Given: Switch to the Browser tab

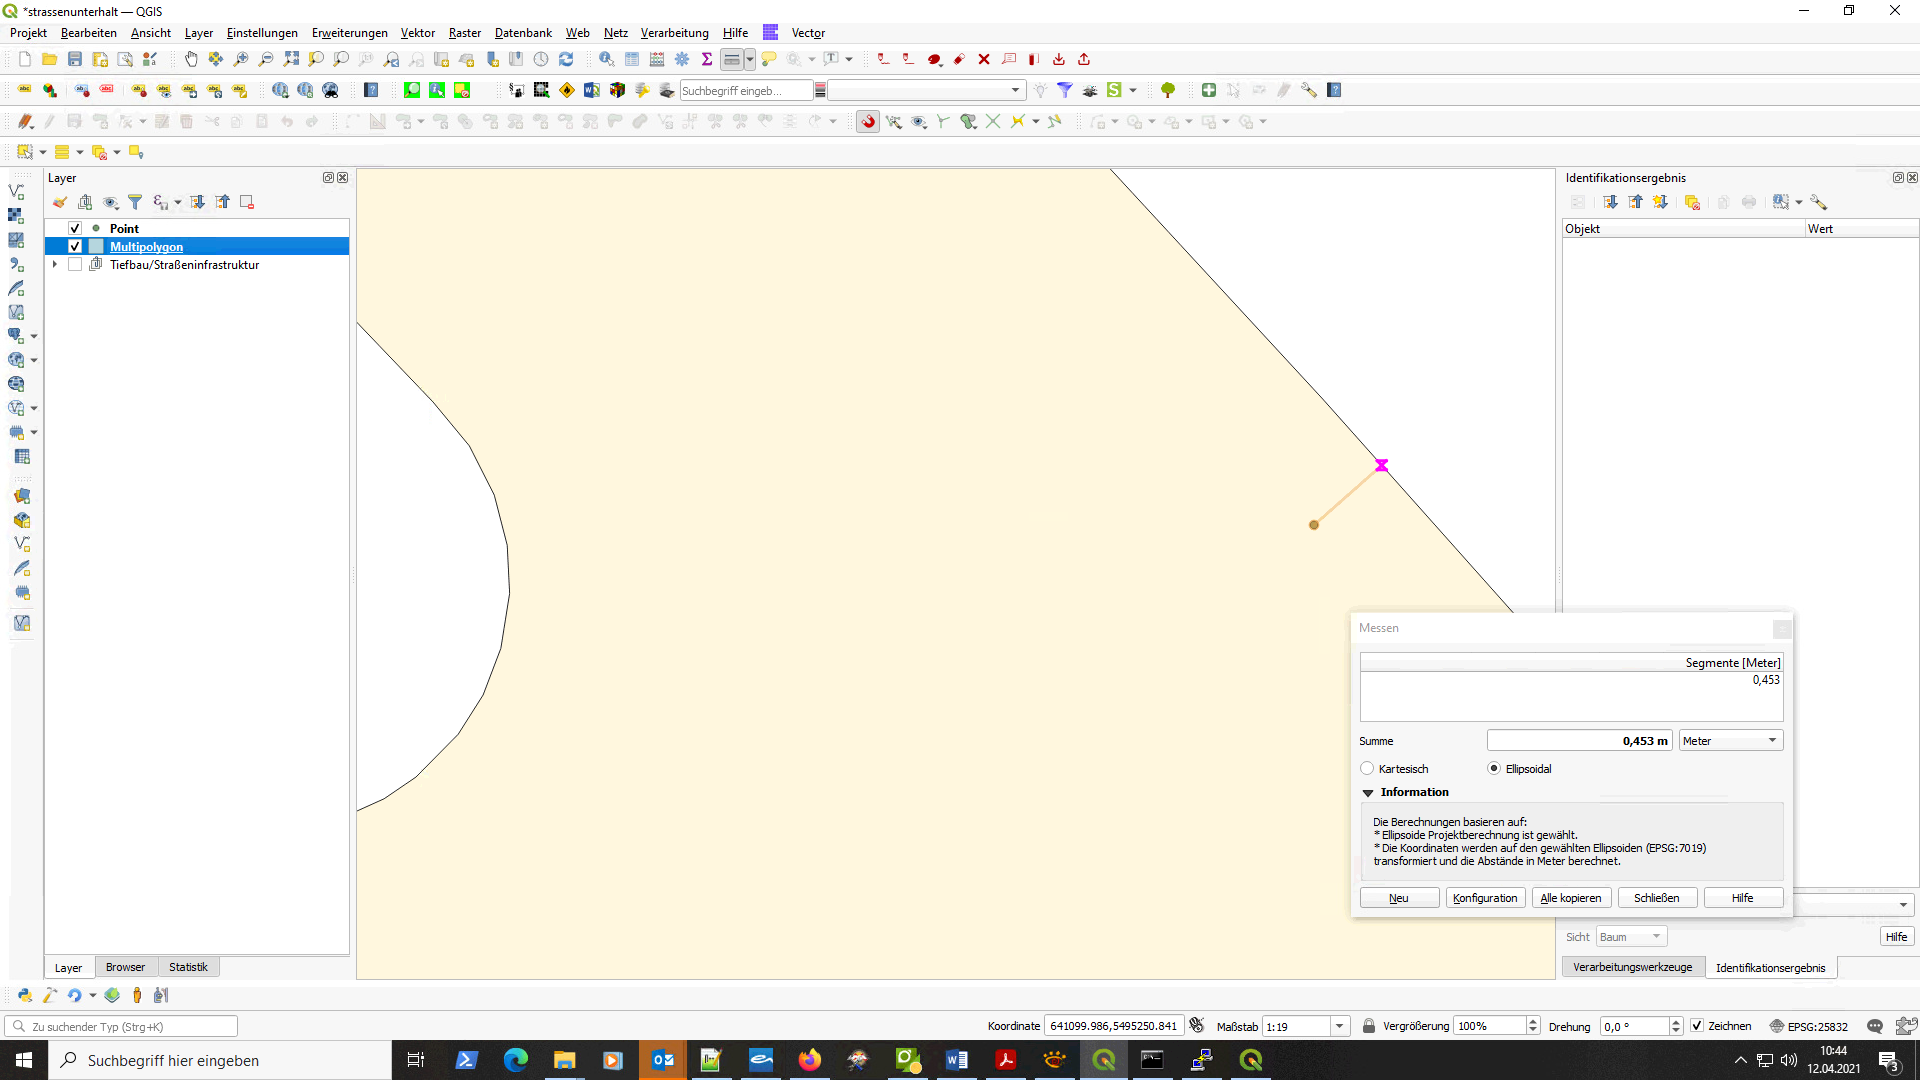Looking at the screenshot, I should (125, 967).
